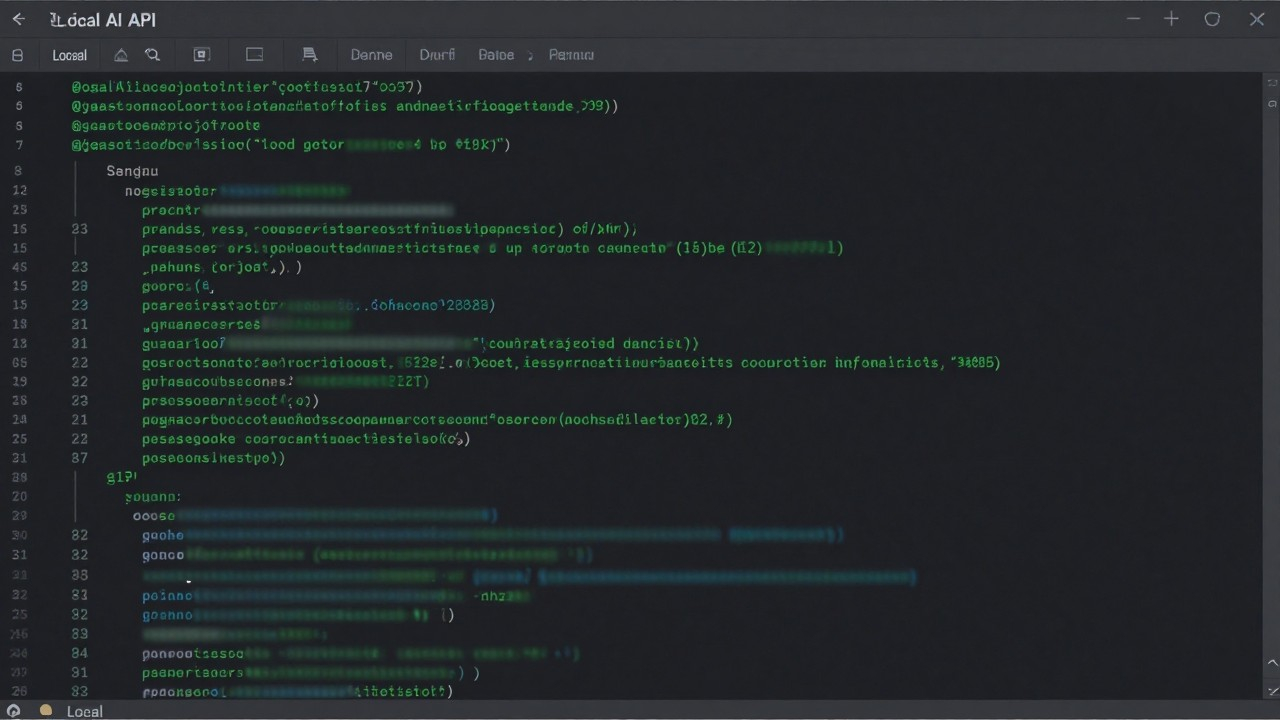Screen dimensions: 1280x720
Task: Expand the chevron after Batoe
Action: click(530, 55)
